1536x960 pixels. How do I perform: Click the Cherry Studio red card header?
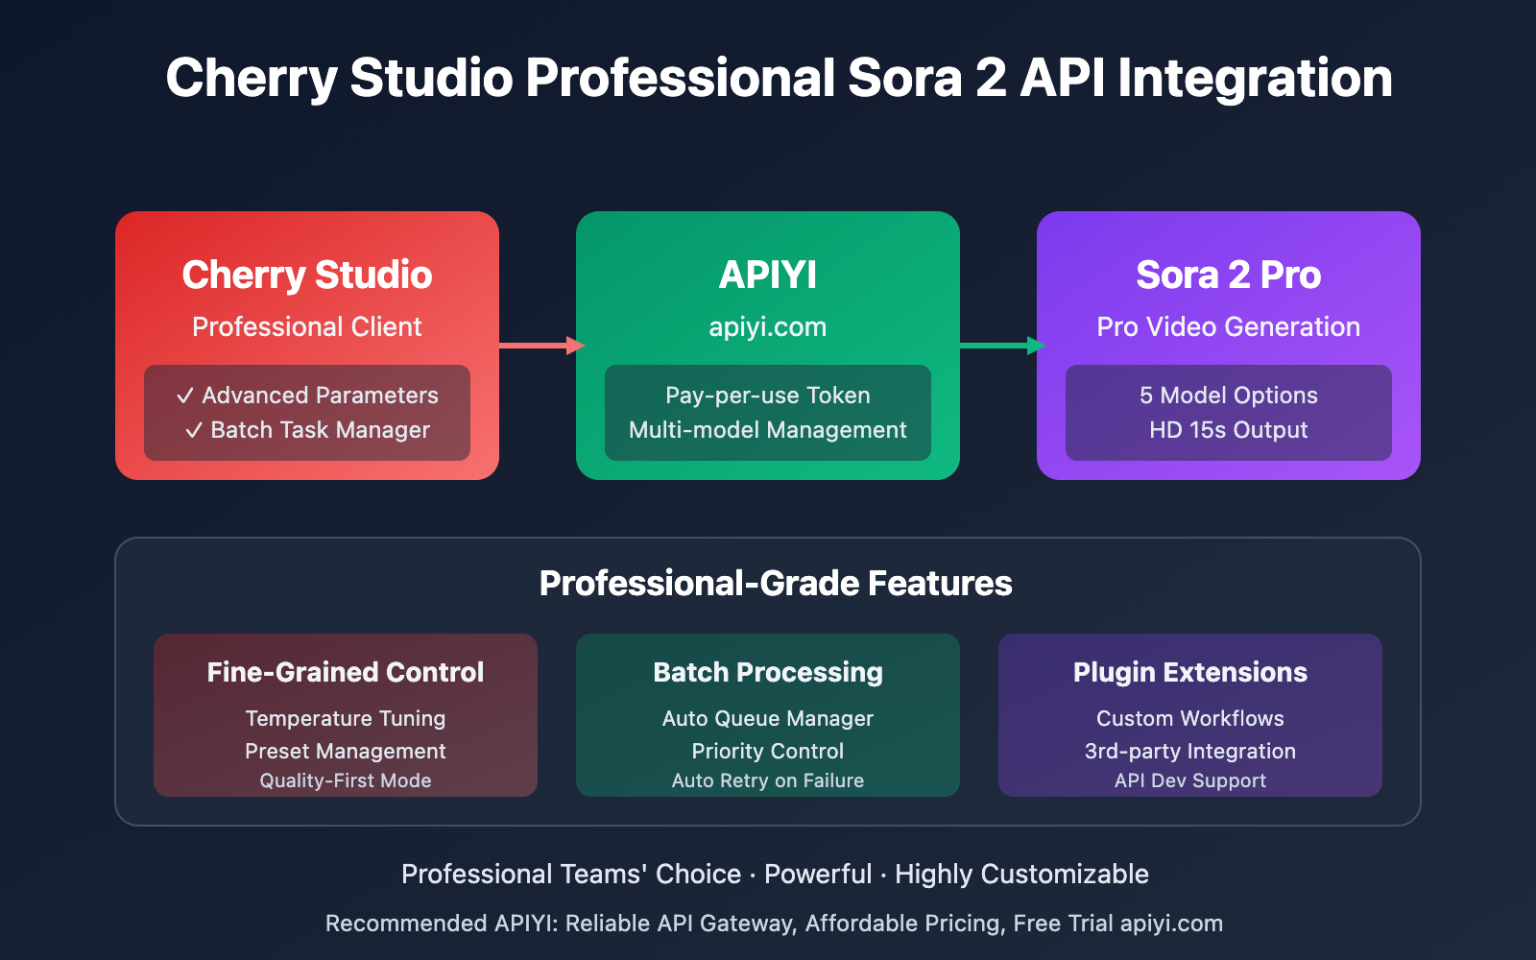click(307, 275)
